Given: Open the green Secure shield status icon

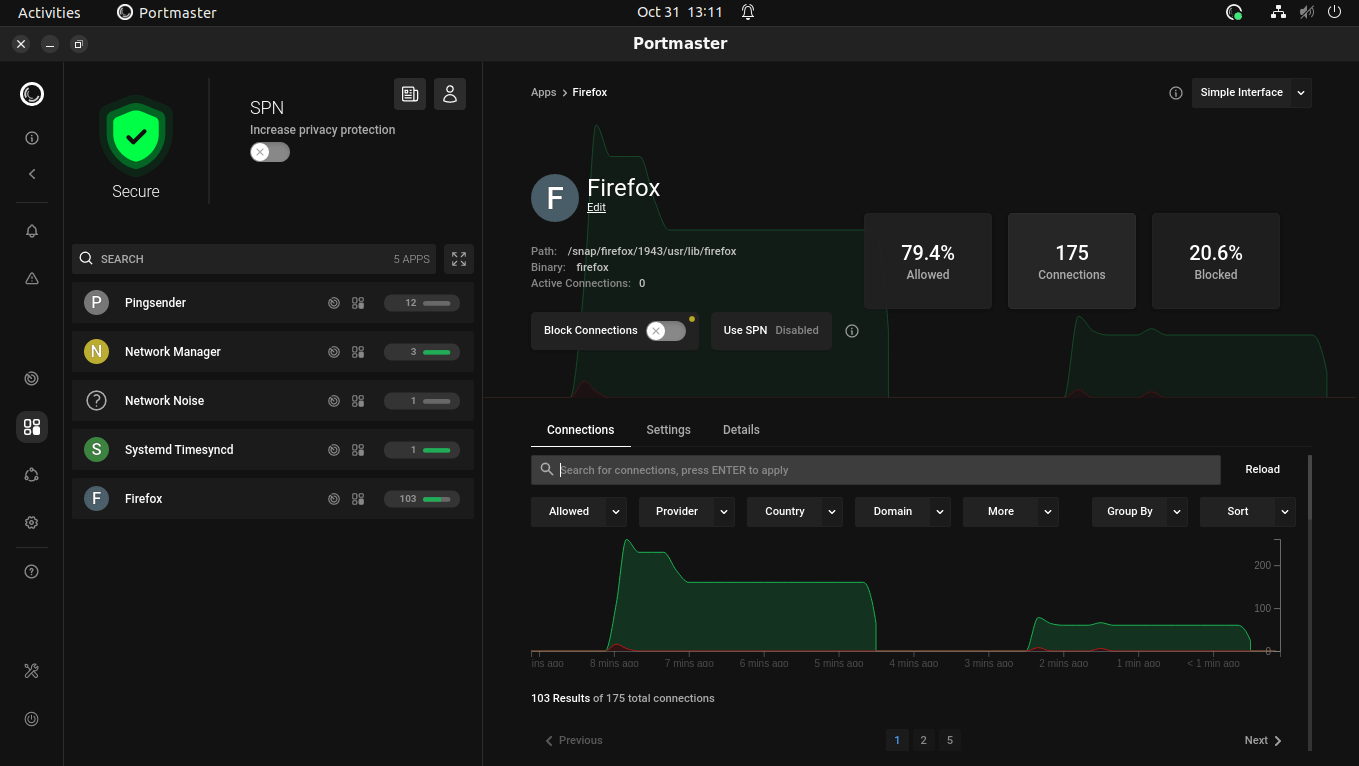Looking at the screenshot, I should [135, 137].
